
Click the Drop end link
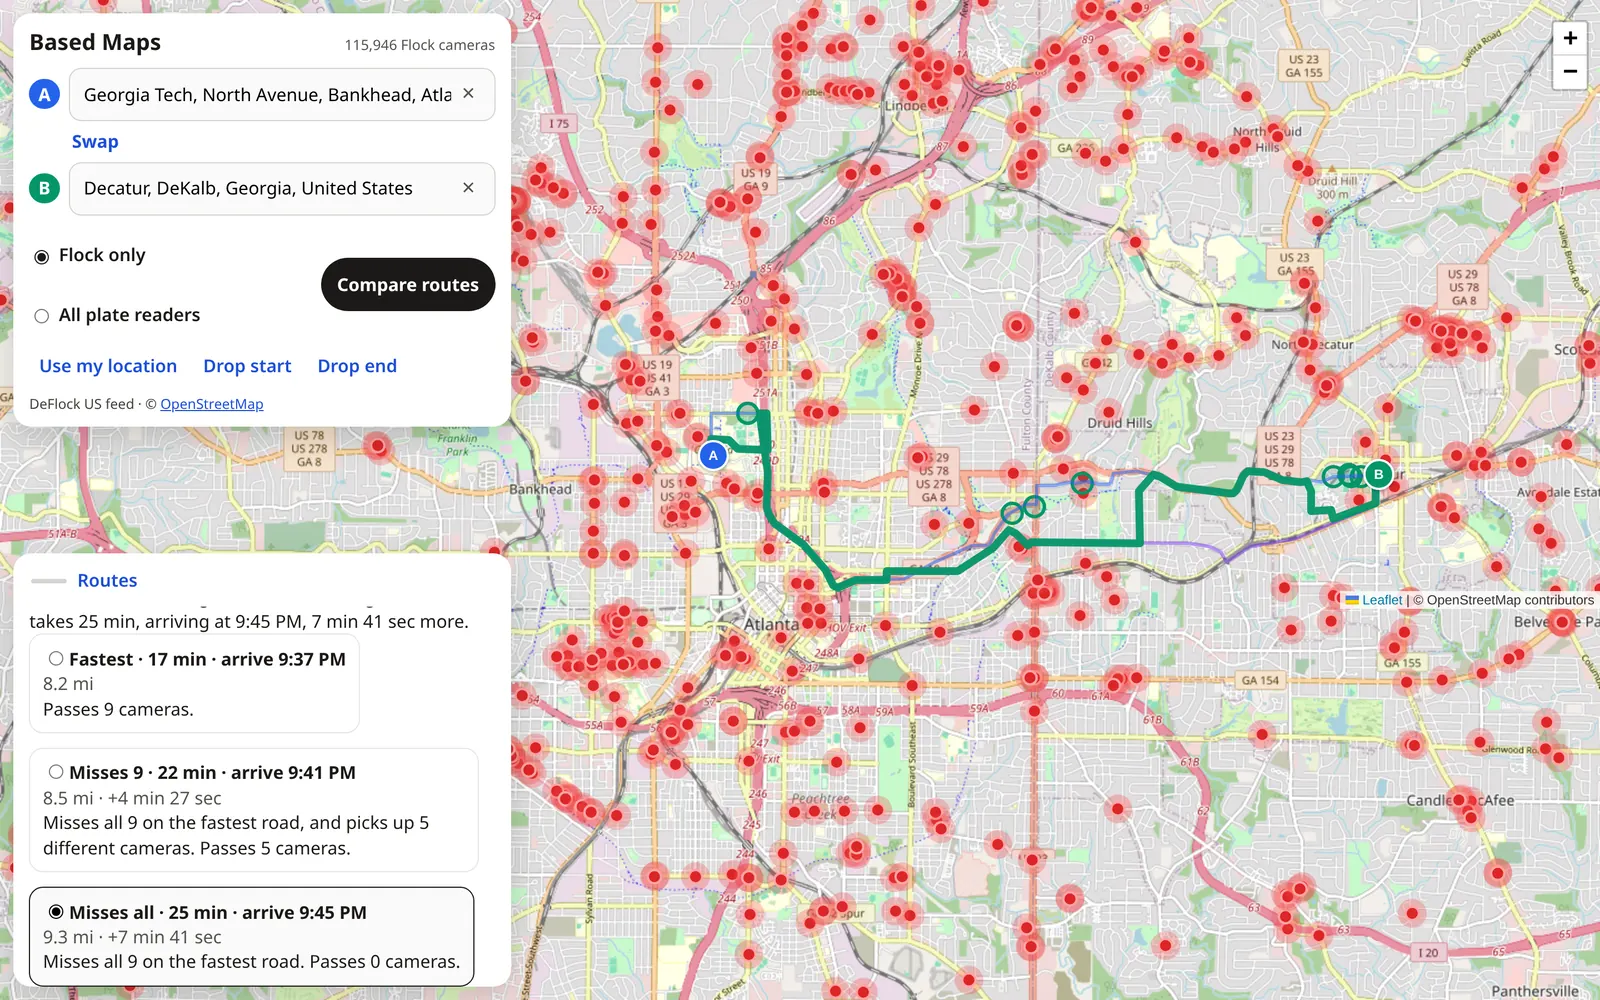[357, 366]
